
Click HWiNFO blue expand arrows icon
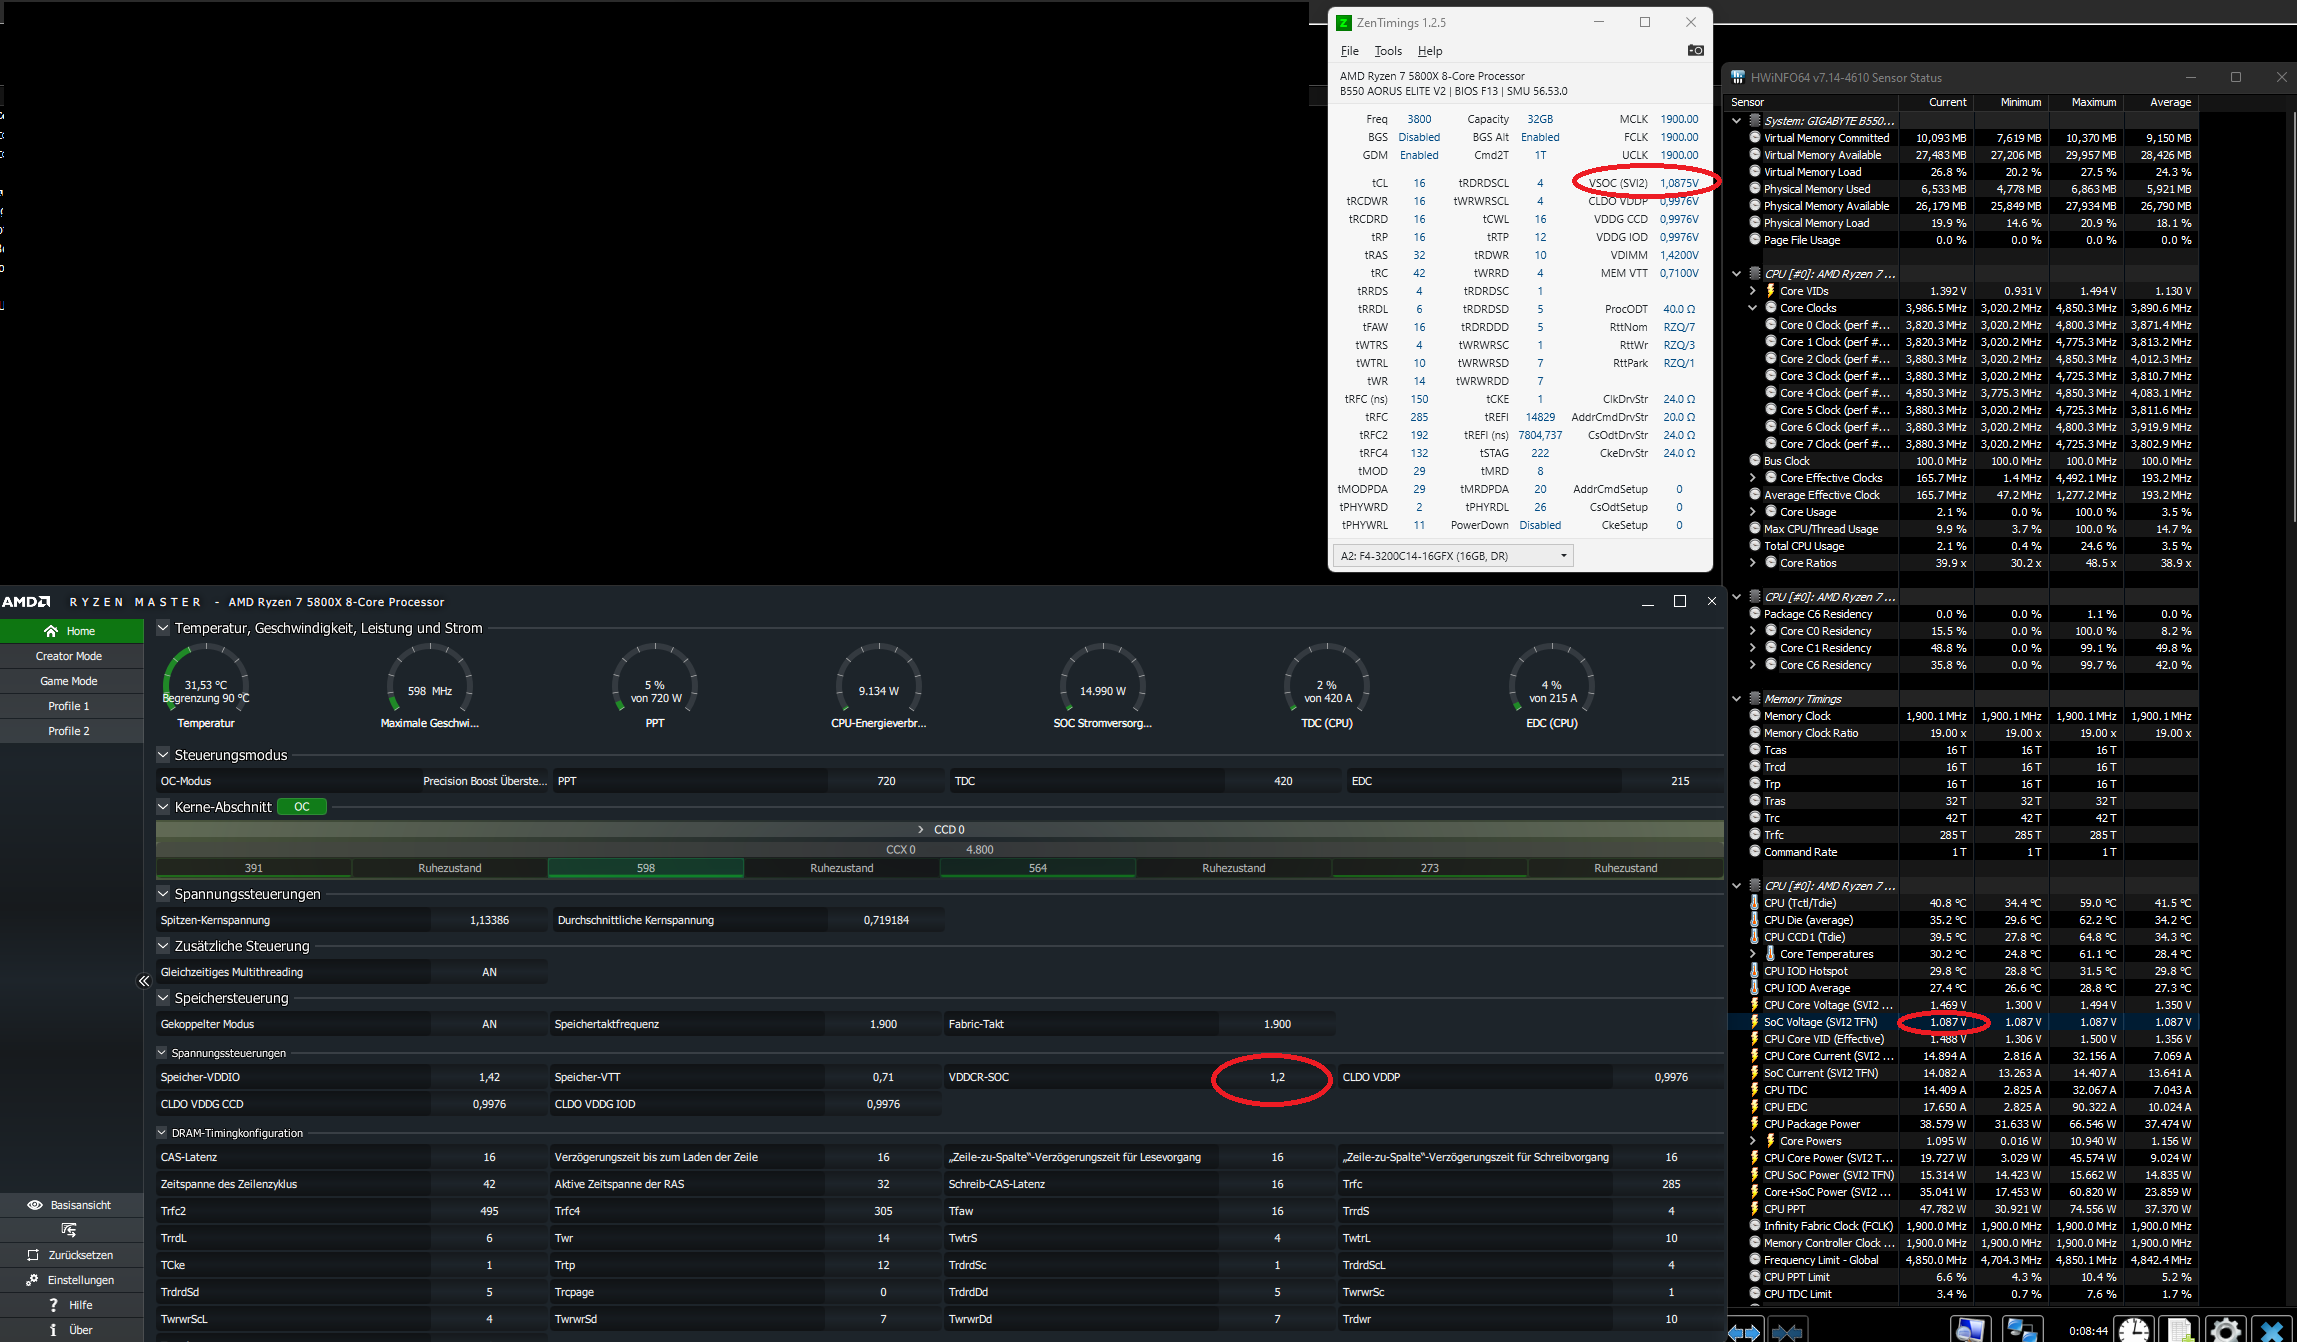point(1744,1332)
